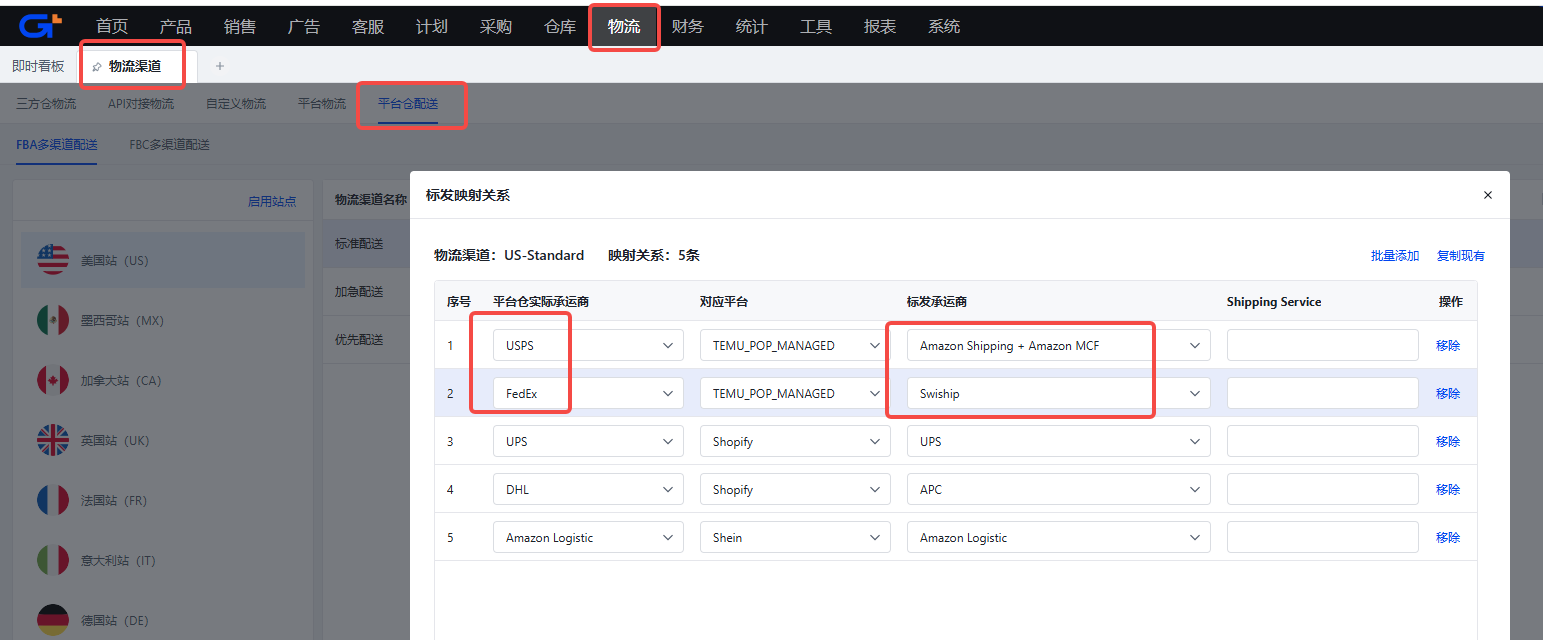Click 移除 for the Shein row

pos(1448,537)
